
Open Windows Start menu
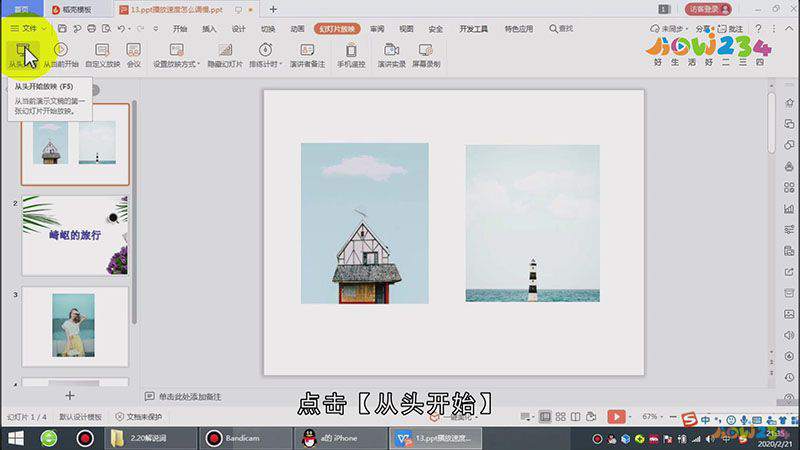point(16,438)
